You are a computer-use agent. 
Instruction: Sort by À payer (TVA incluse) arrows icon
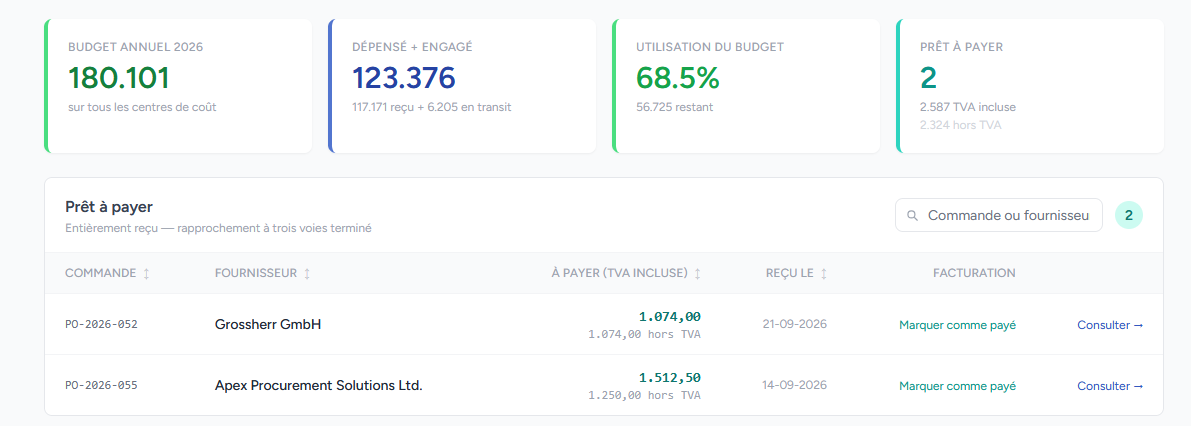tap(697, 273)
